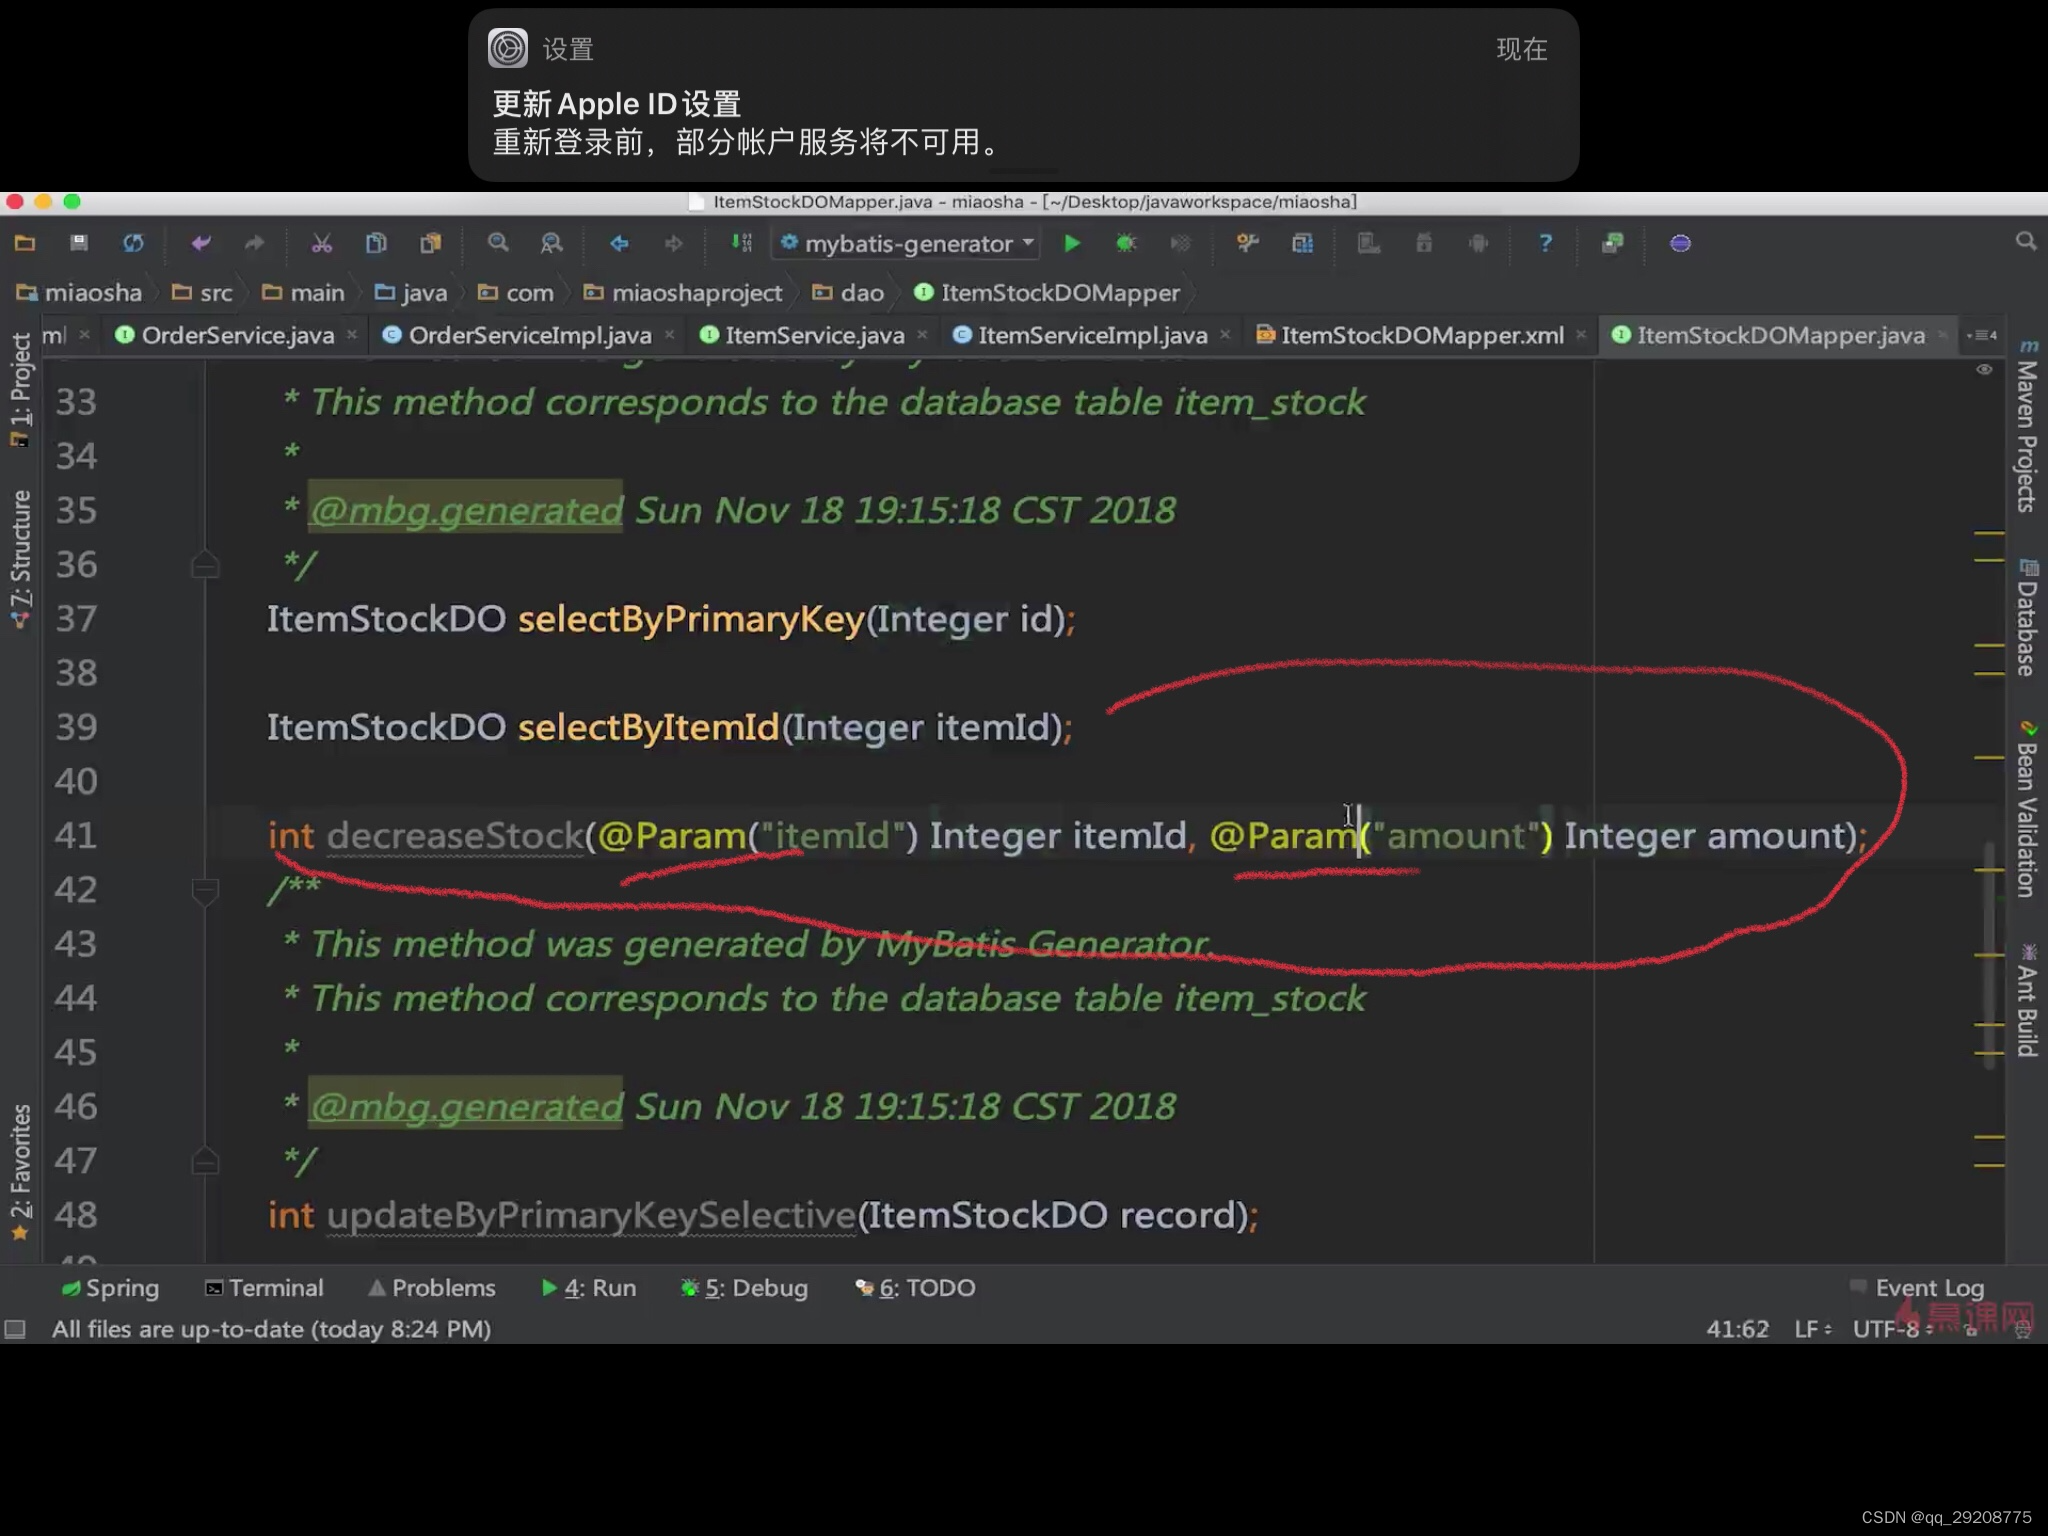Open the Event Log
Screen dimensions: 2048x1536
[1928, 1288]
